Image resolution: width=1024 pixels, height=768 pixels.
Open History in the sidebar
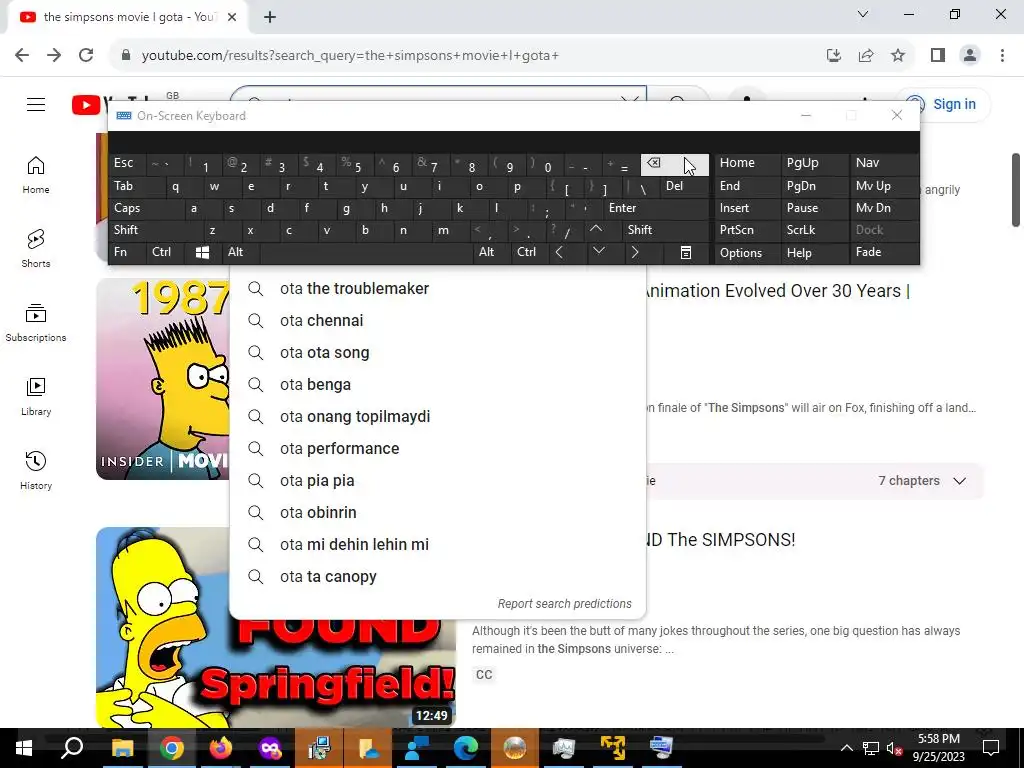click(x=36, y=470)
